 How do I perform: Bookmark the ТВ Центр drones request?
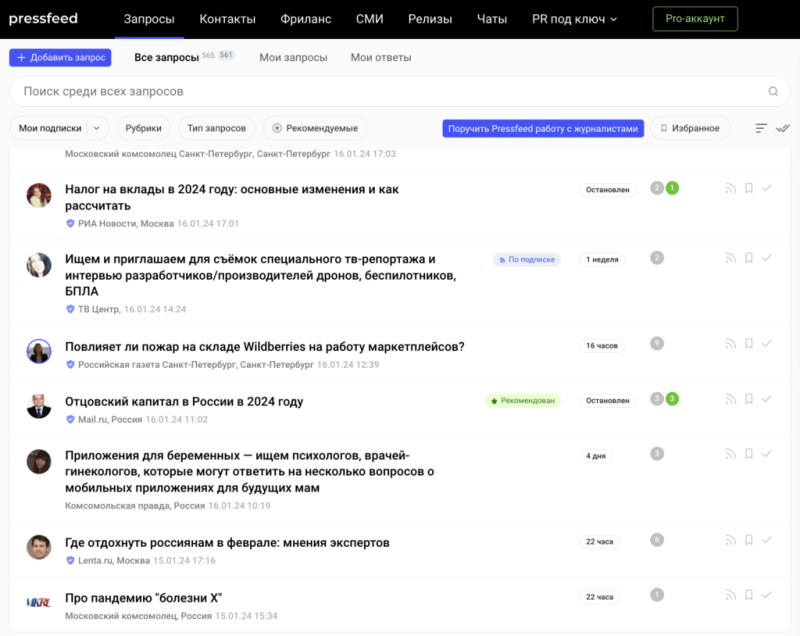click(748, 259)
